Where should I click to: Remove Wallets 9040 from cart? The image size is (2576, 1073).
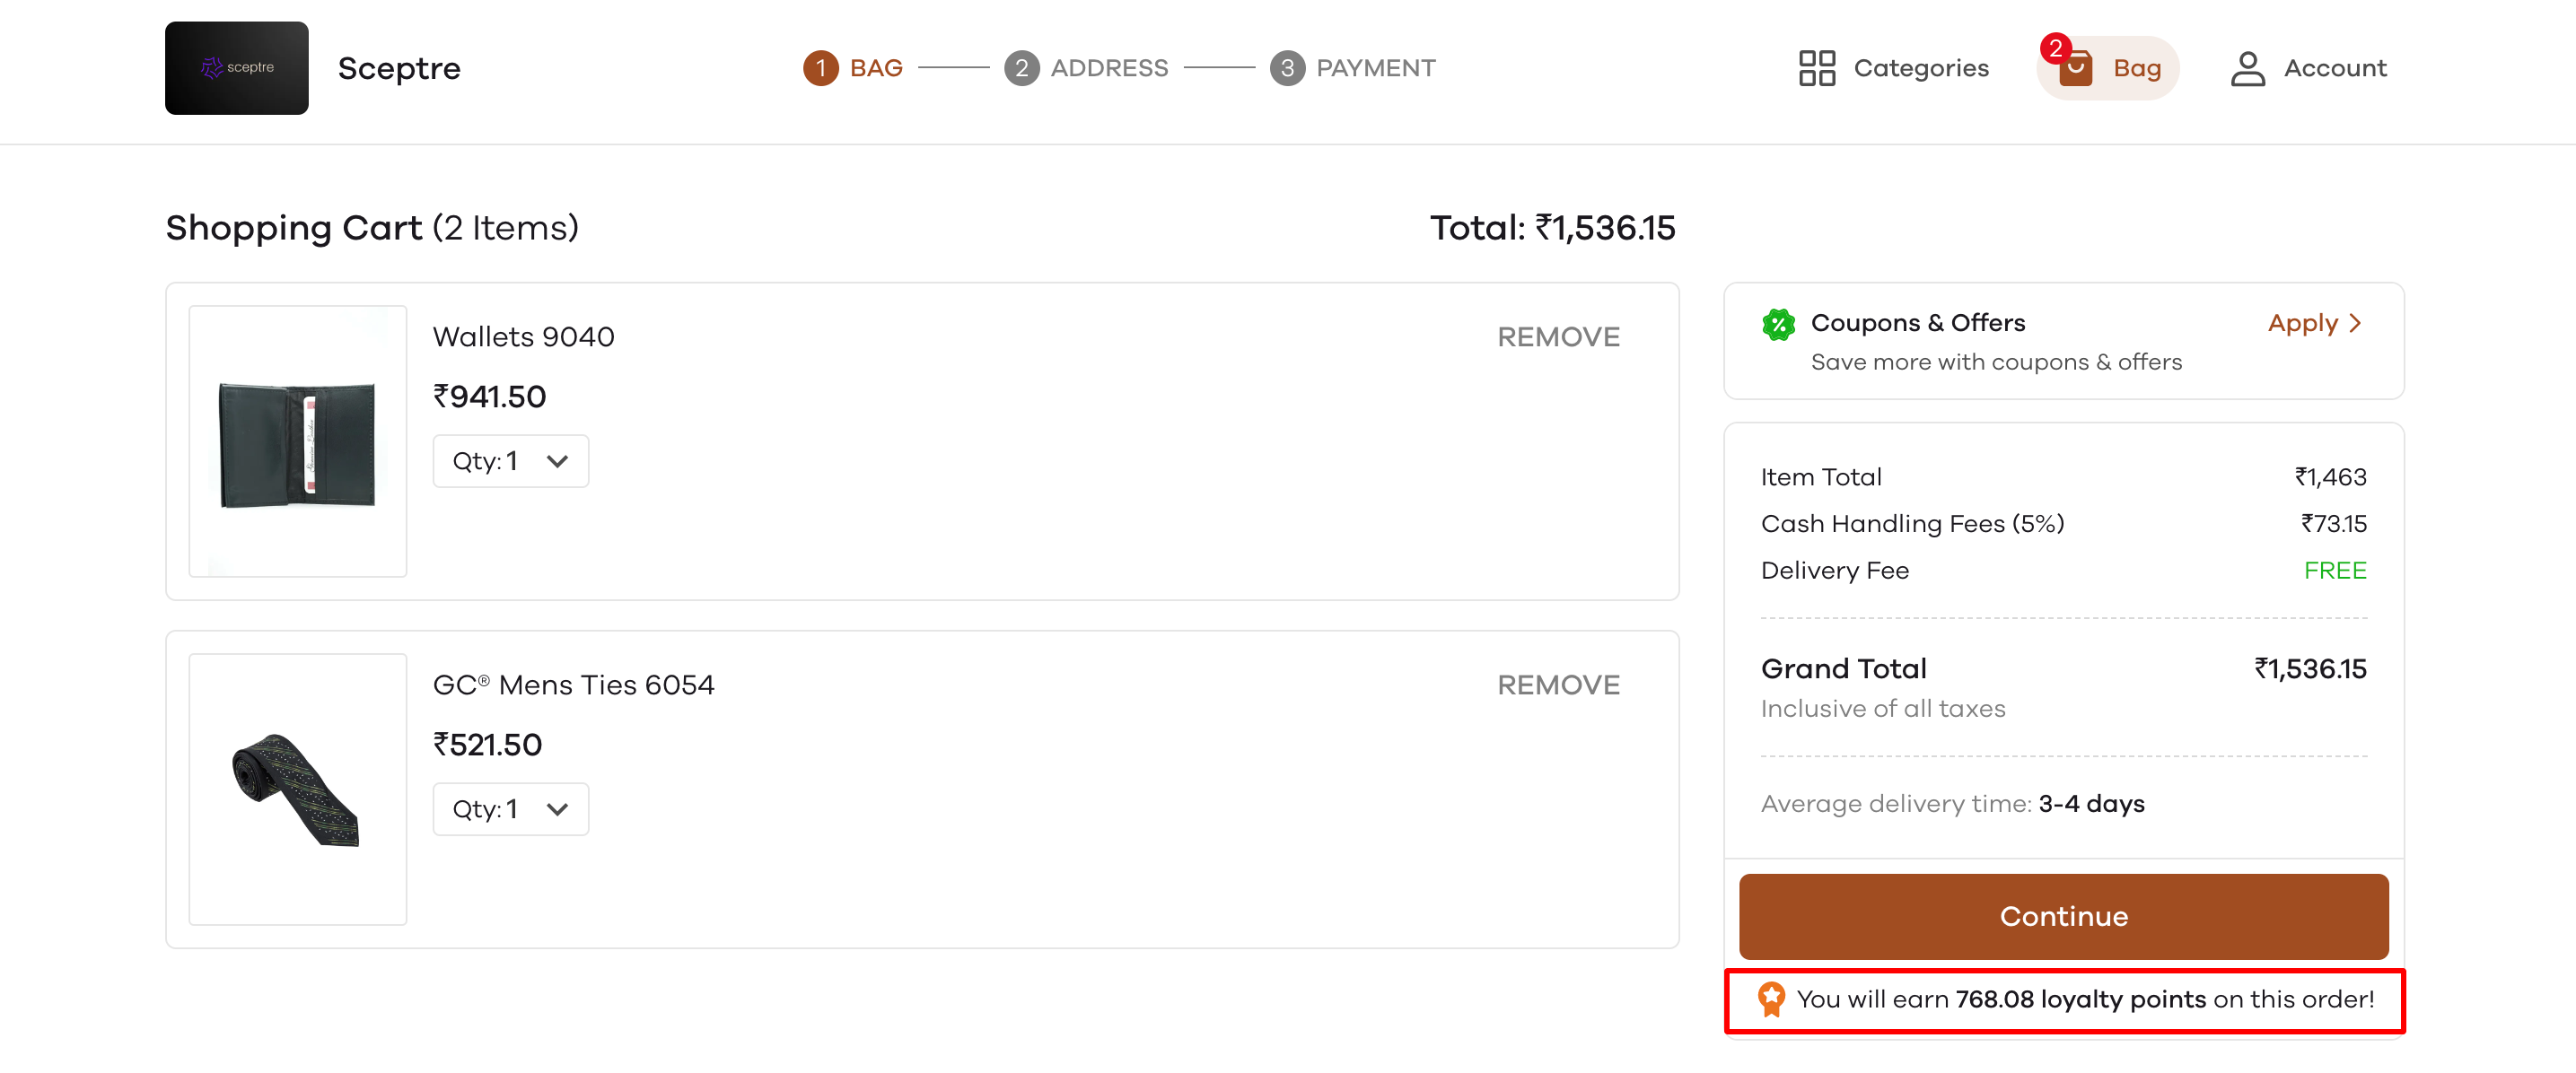pos(1558,337)
